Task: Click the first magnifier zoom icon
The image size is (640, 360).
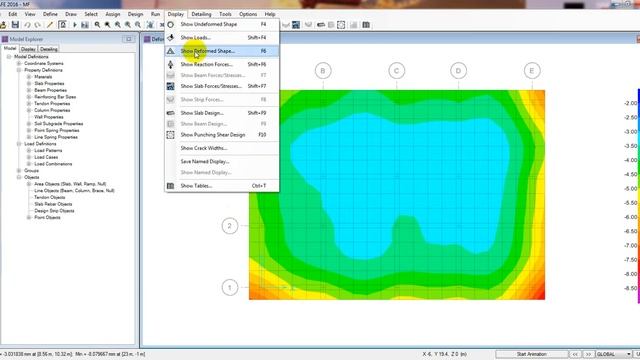Action: [97, 25]
